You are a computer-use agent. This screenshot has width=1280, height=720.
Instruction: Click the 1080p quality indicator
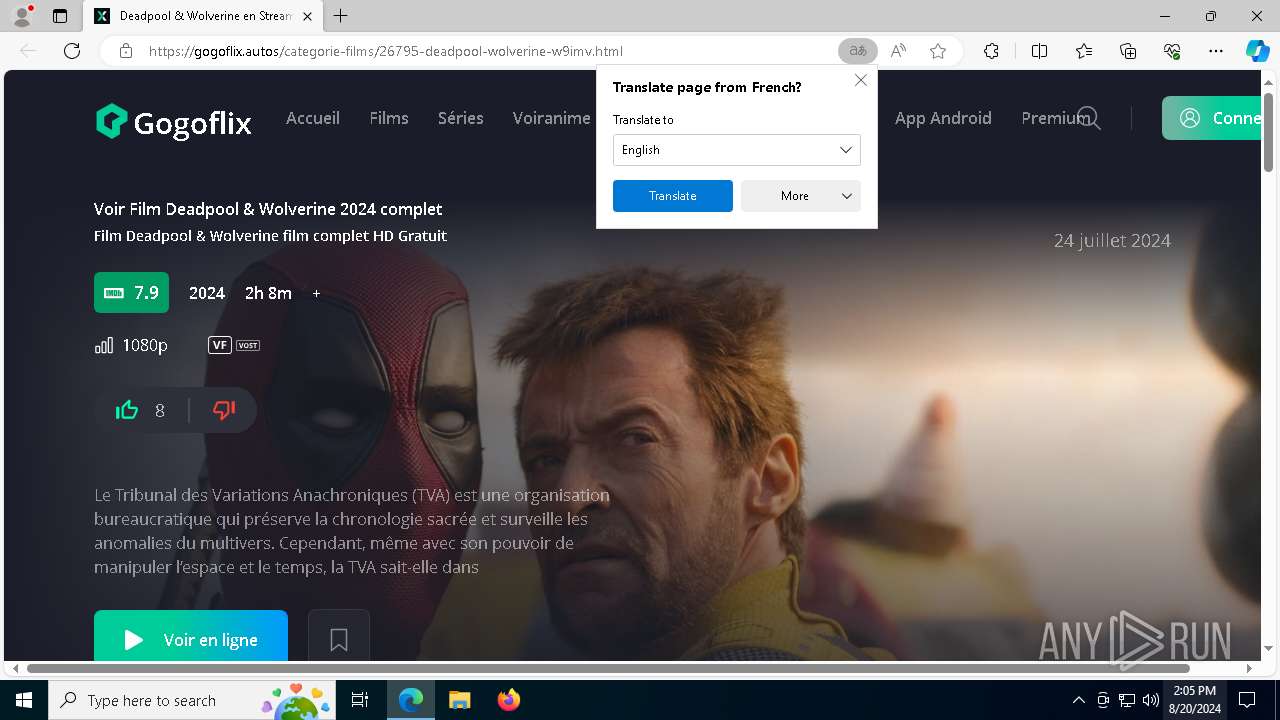[131, 345]
